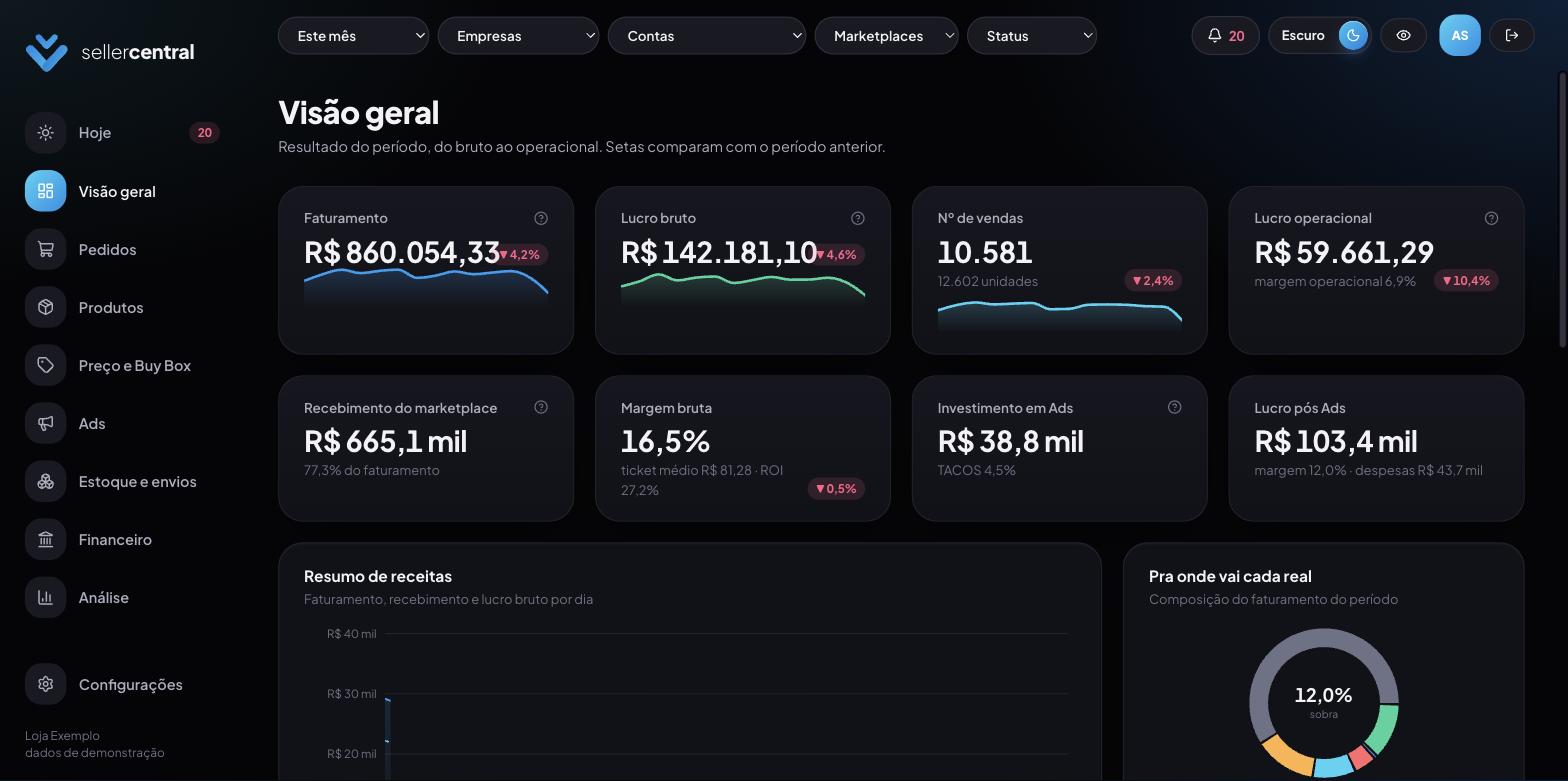Image resolution: width=1568 pixels, height=781 pixels.
Task: Open the Configurações gear icon
Action: [x=45, y=684]
